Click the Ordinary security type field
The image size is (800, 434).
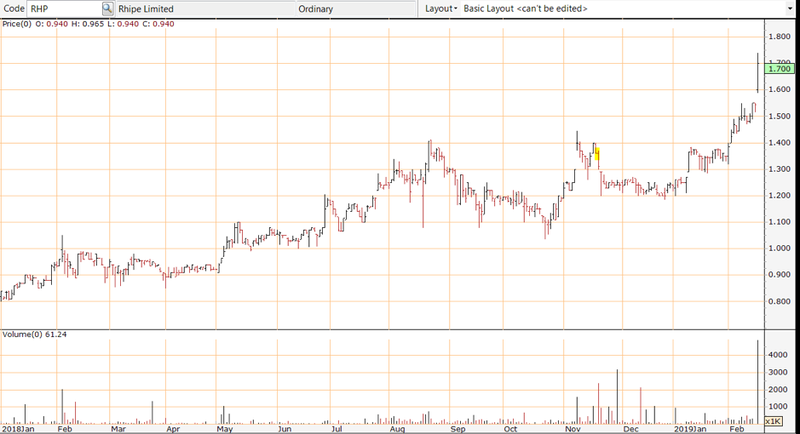tap(356, 9)
